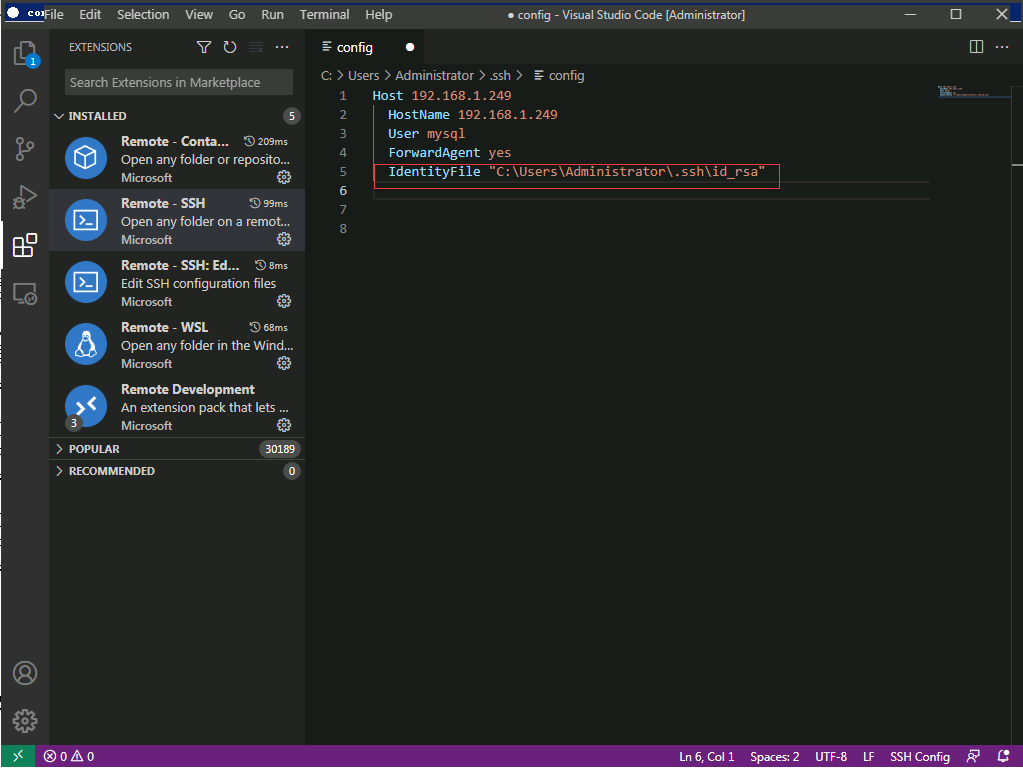Viewport: 1023px width, 769px height.
Task: Refresh the extensions list
Action: (230, 47)
